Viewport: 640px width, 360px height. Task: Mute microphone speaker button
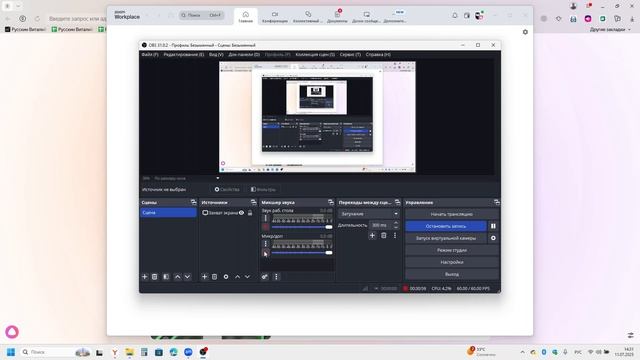[x=266, y=253]
